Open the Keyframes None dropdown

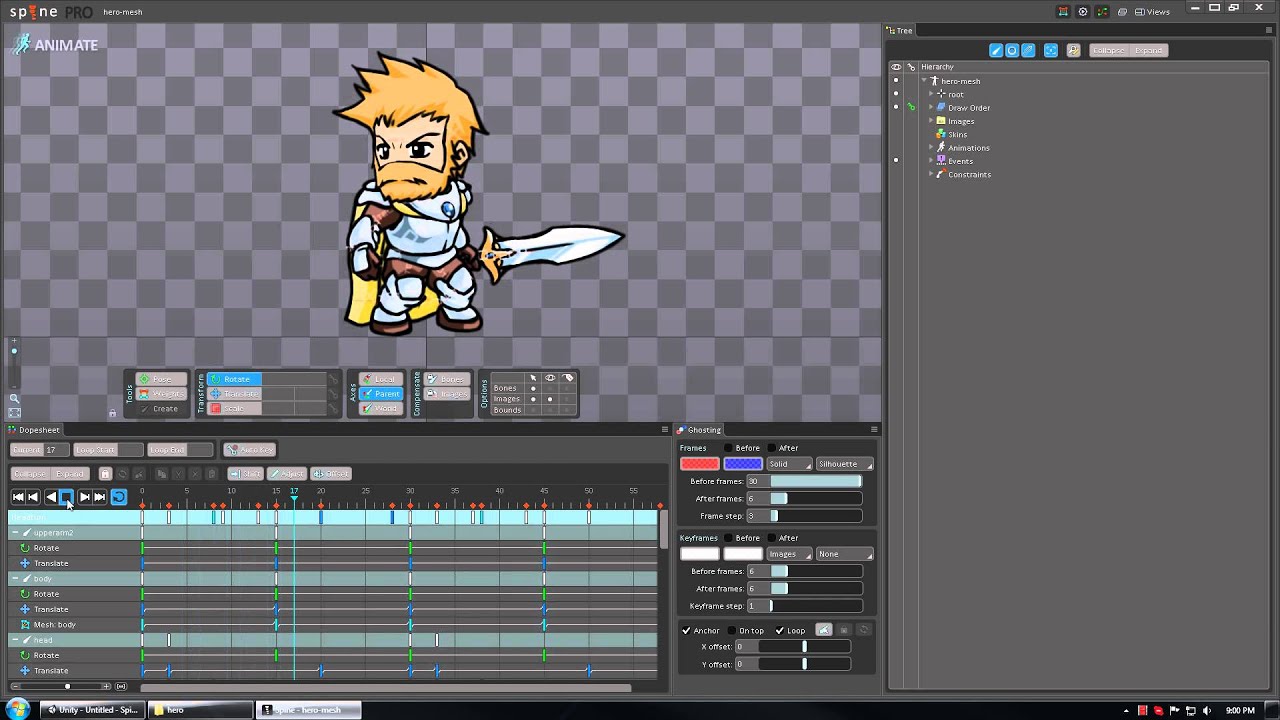pos(845,554)
